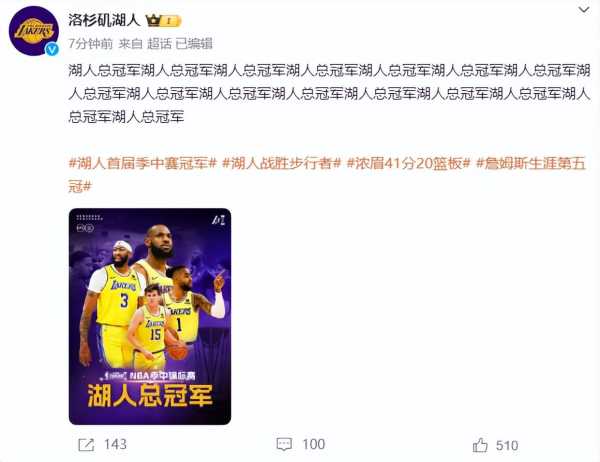600x462 pixels.
Task: Open the 洛杉矶湖人 account name
Action: [x=104, y=20]
